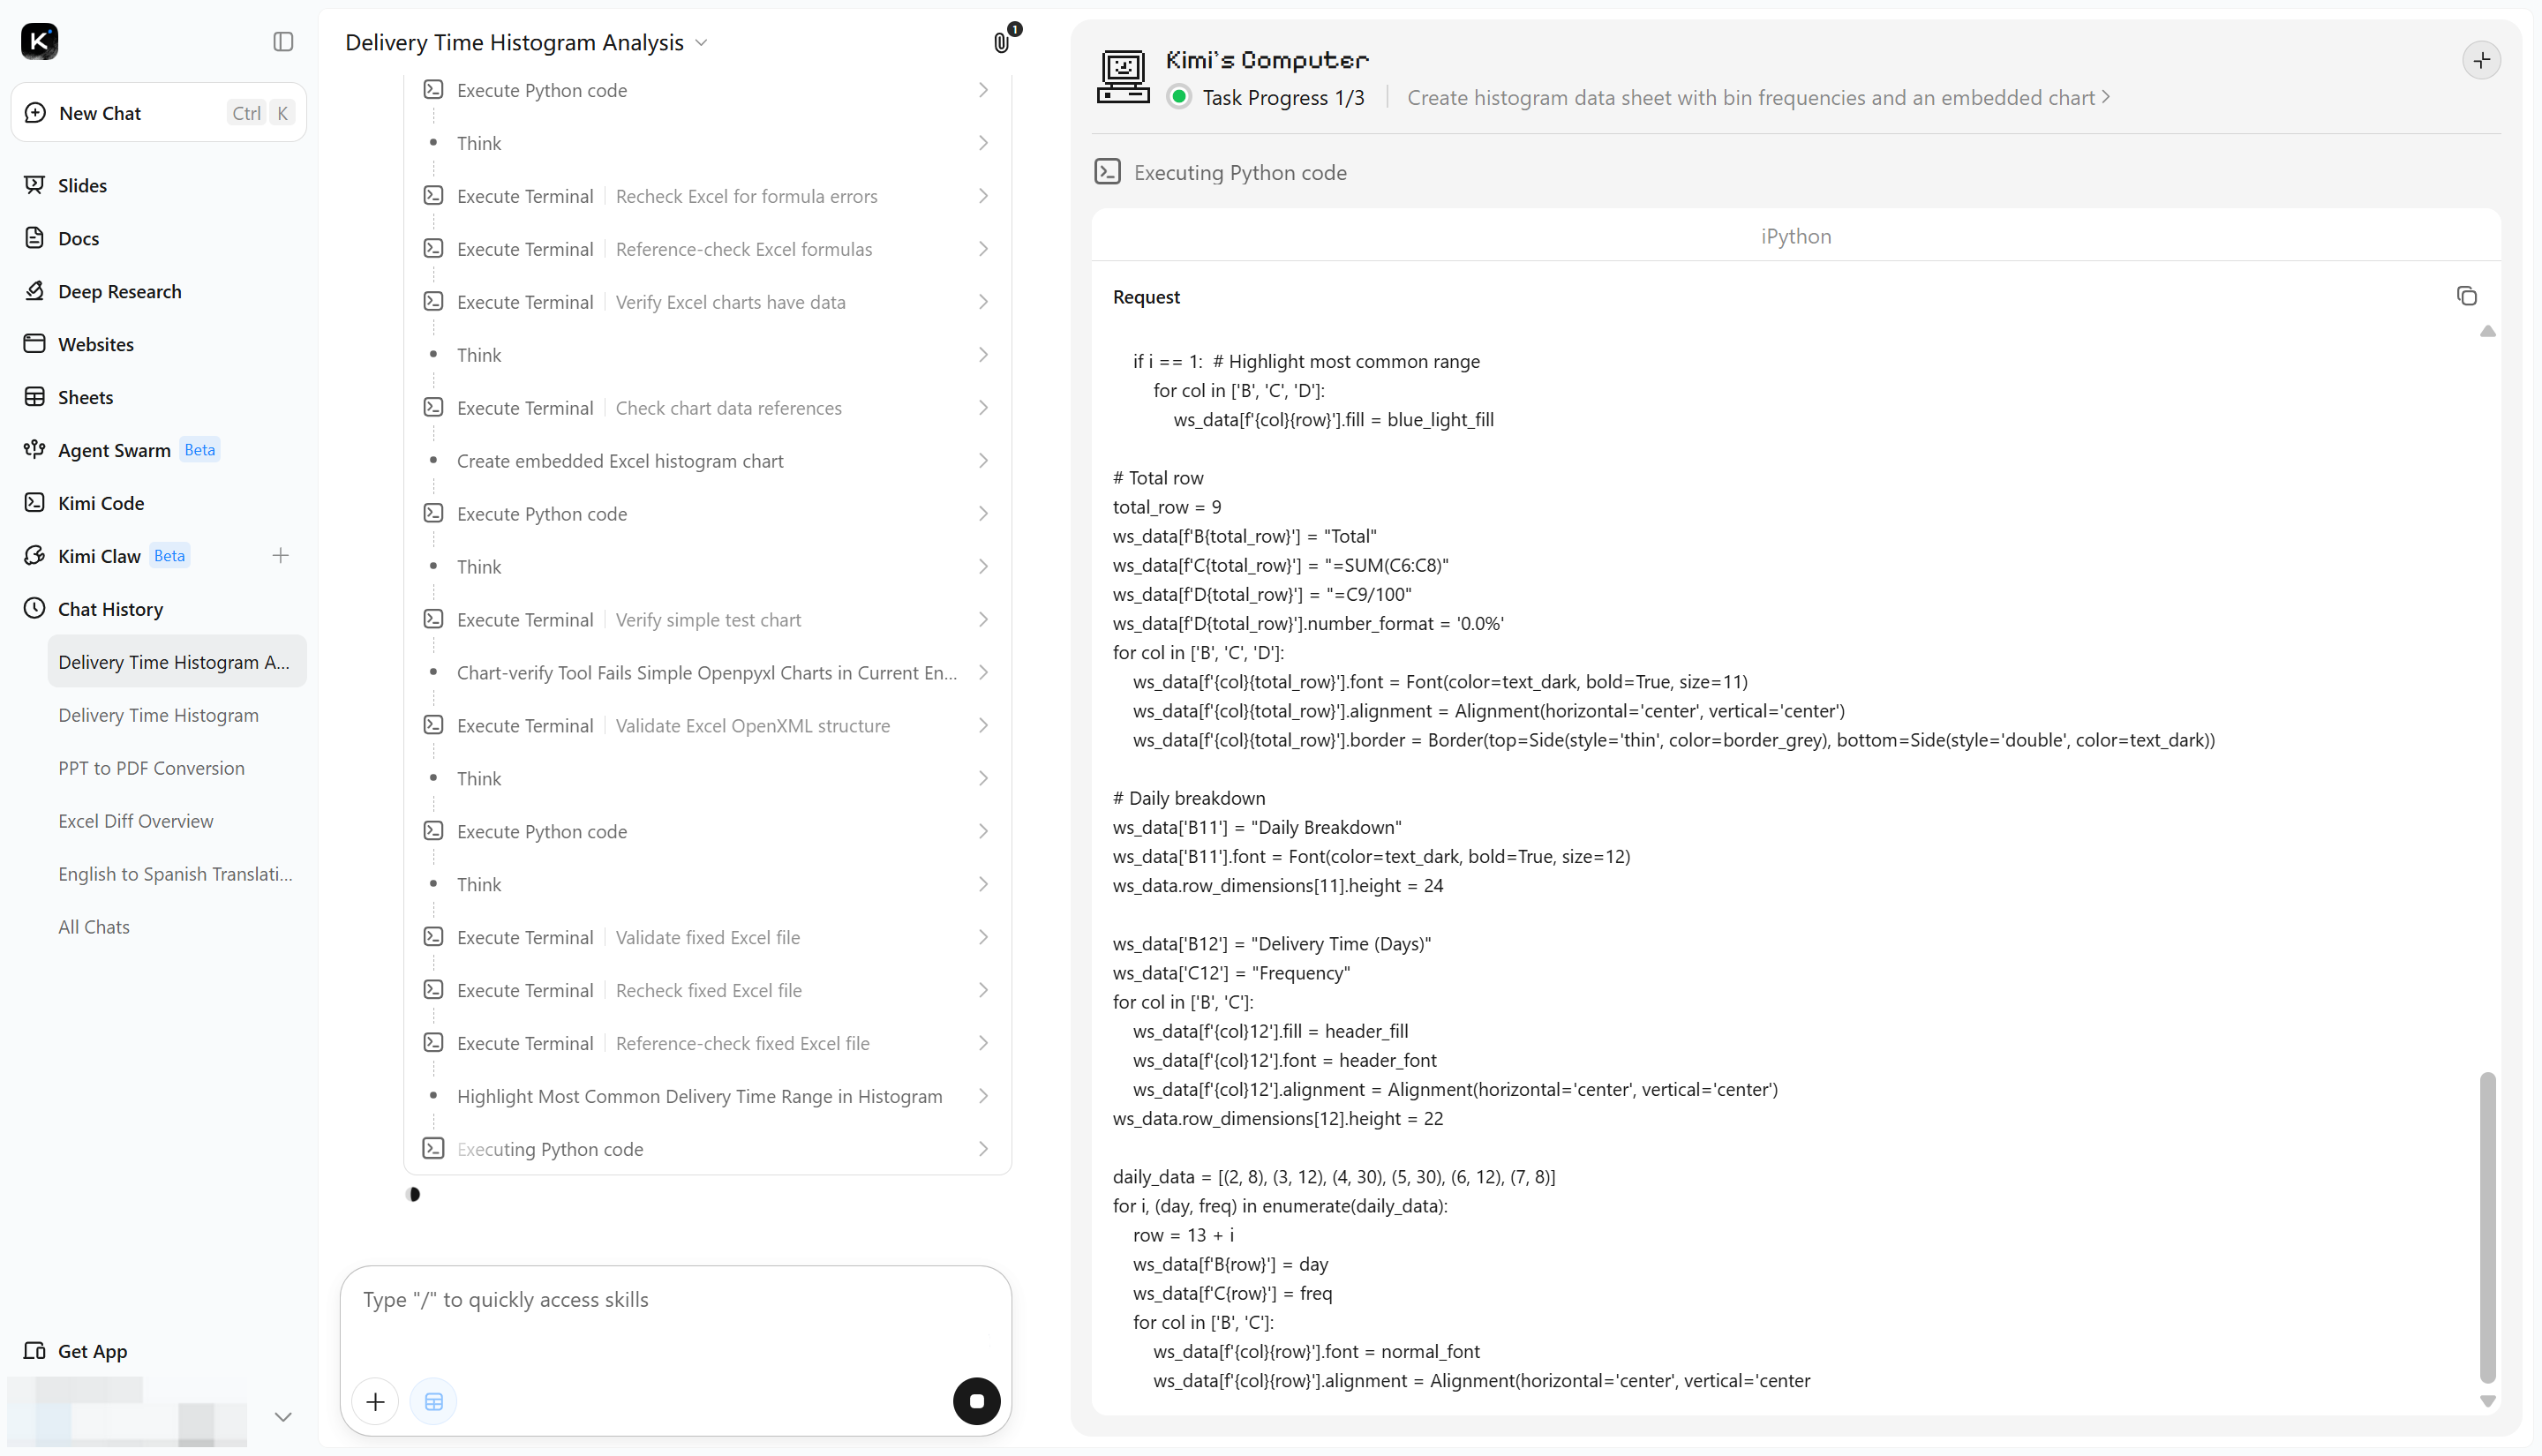The image size is (2542, 1456).
Task: Expand the account menu chevron at bottom left
Action: tap(283, 1416)
